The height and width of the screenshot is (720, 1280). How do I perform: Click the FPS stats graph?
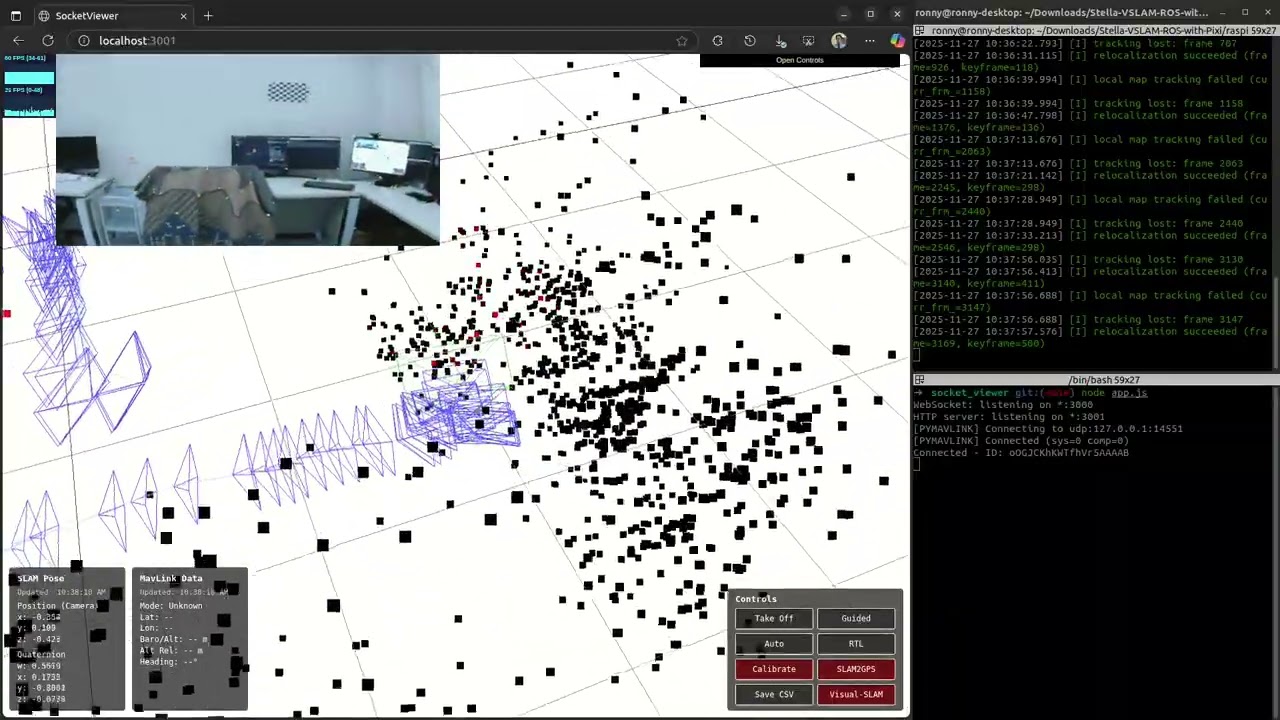[29, 87]
